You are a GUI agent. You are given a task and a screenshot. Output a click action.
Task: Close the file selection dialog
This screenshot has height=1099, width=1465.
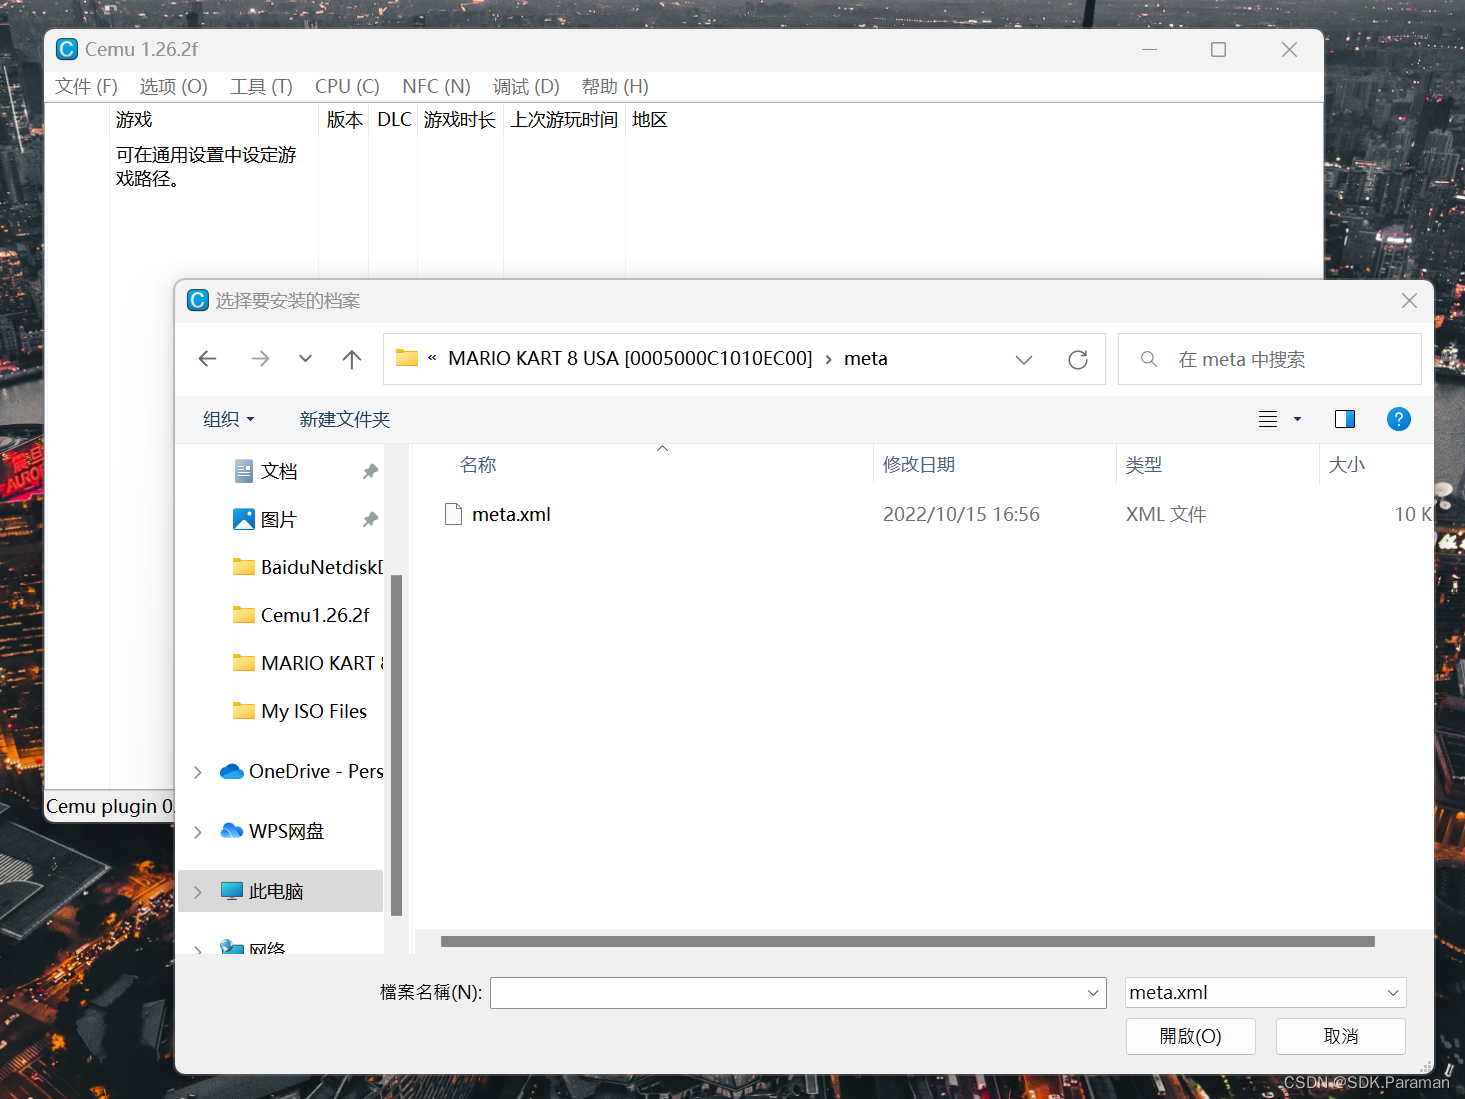click(1409, 300)
